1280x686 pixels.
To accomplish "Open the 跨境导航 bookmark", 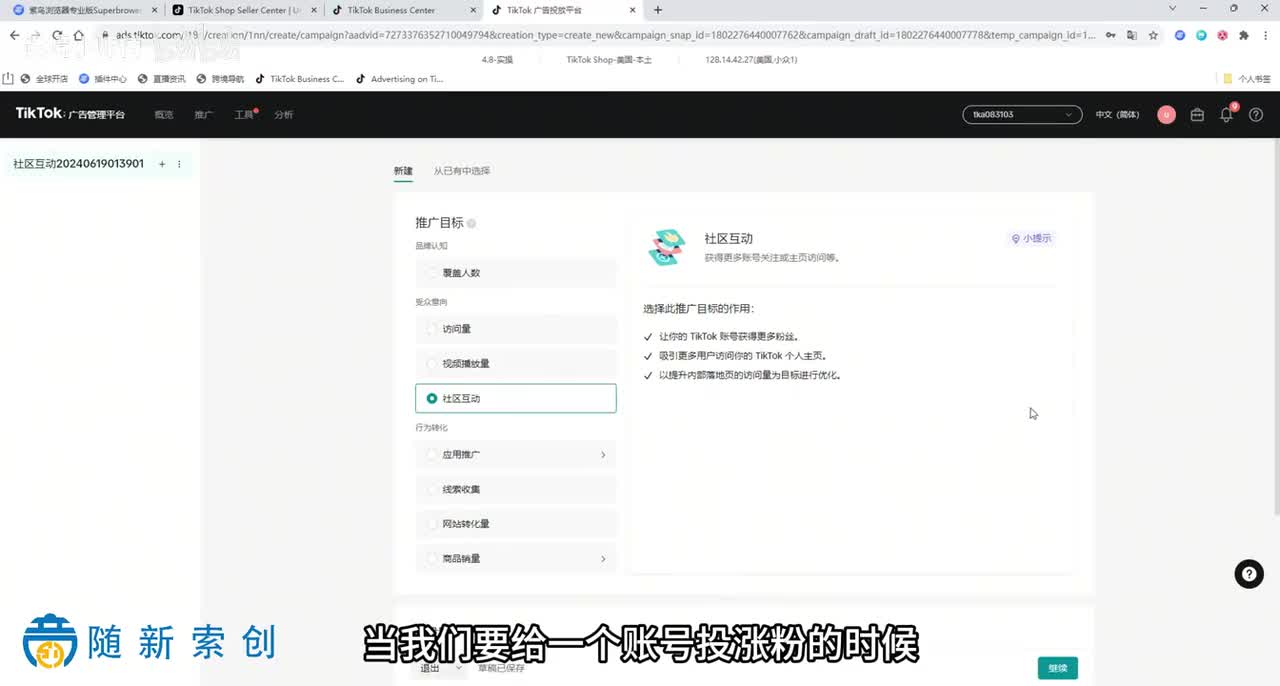I will pyautogui.click(x=220, y=79).
